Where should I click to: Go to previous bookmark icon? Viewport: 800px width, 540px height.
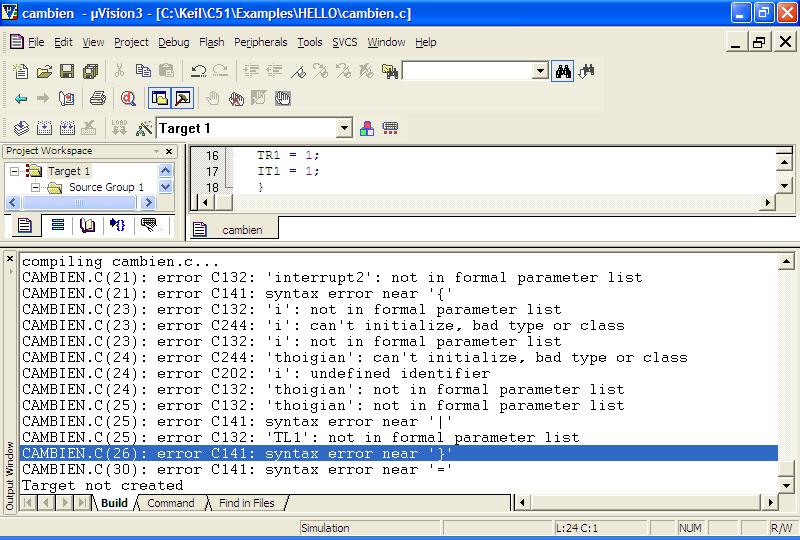click(x=343, y=71)
